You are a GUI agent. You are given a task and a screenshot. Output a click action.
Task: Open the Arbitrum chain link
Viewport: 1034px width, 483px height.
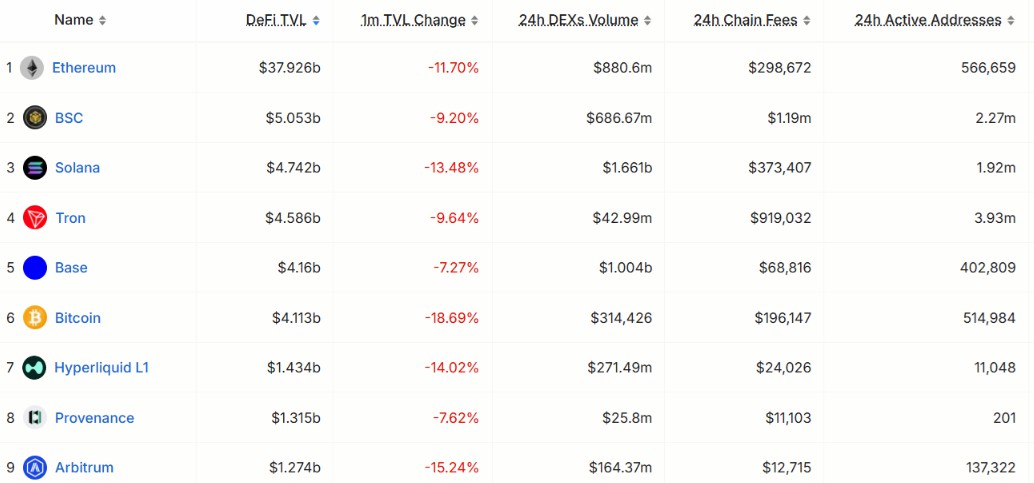coord(84,467)
